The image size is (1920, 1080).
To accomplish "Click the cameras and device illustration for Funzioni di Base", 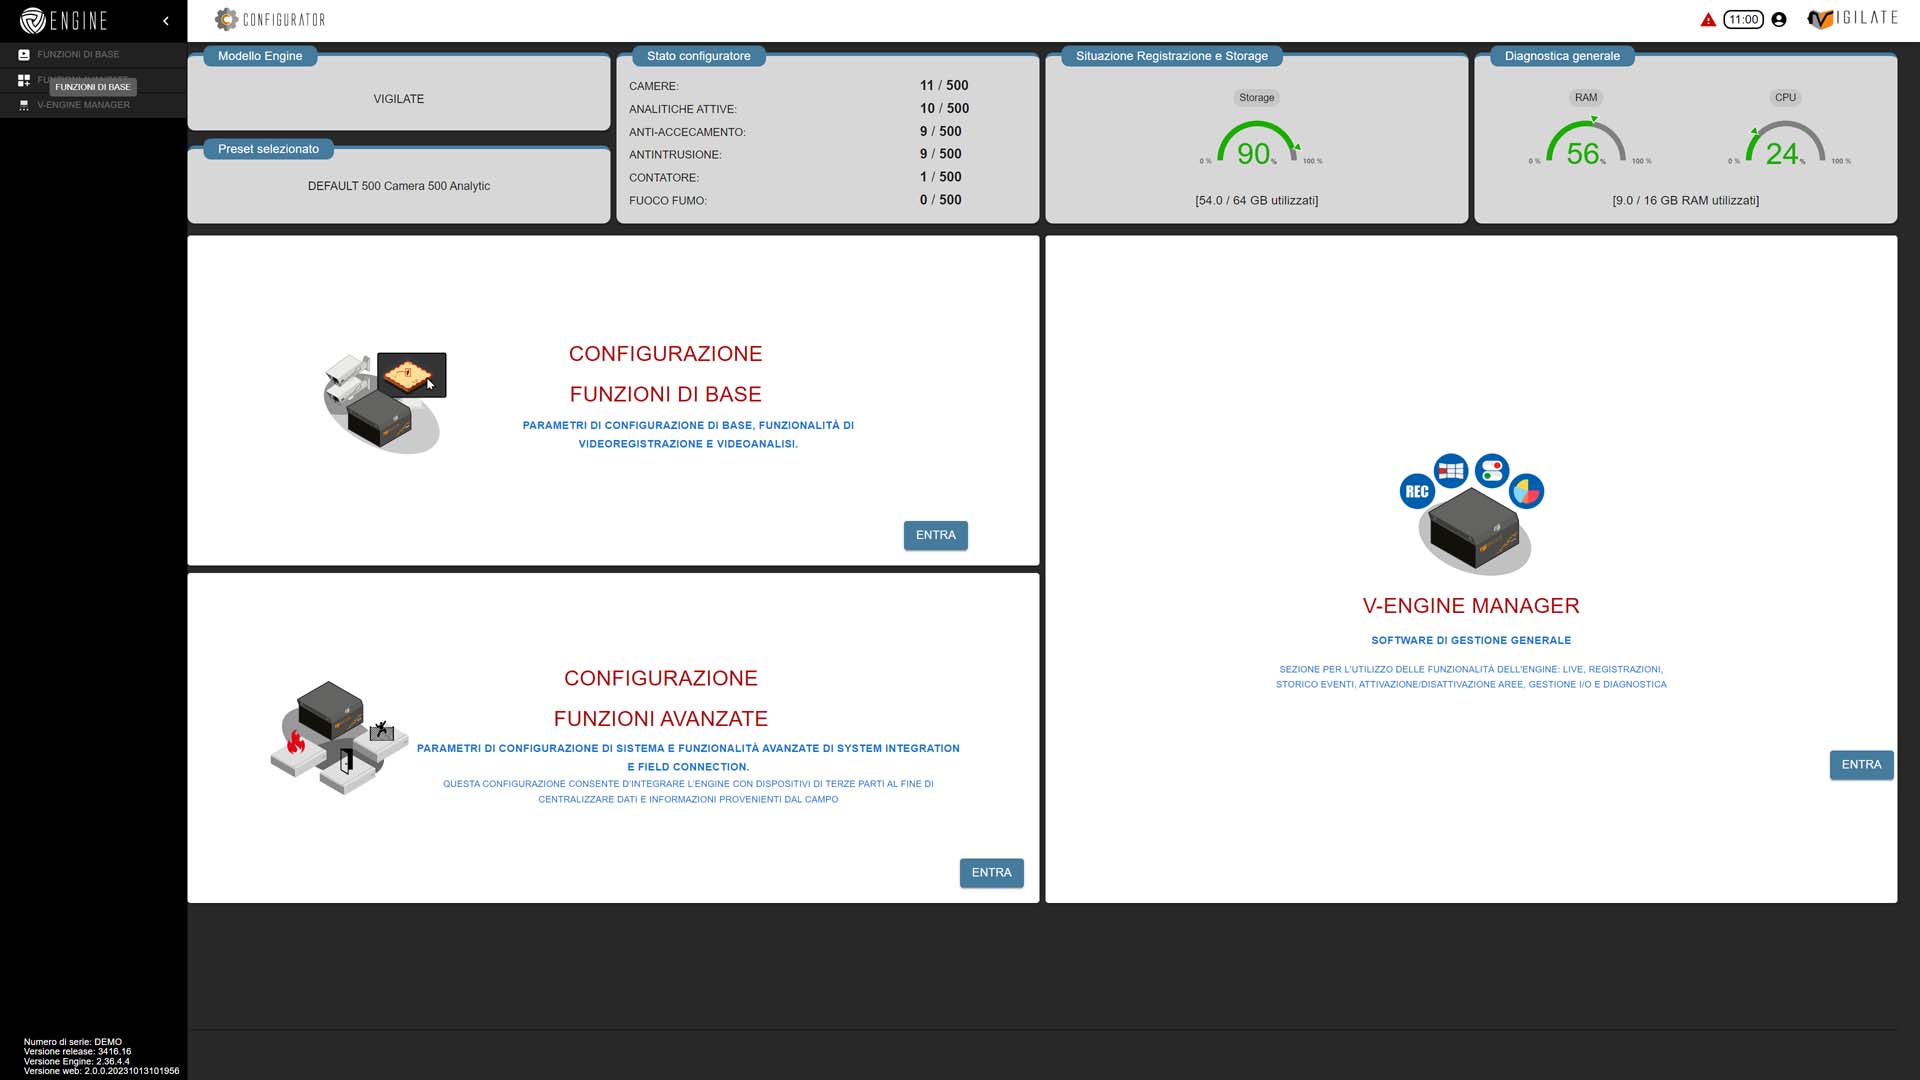I will 384,401.
